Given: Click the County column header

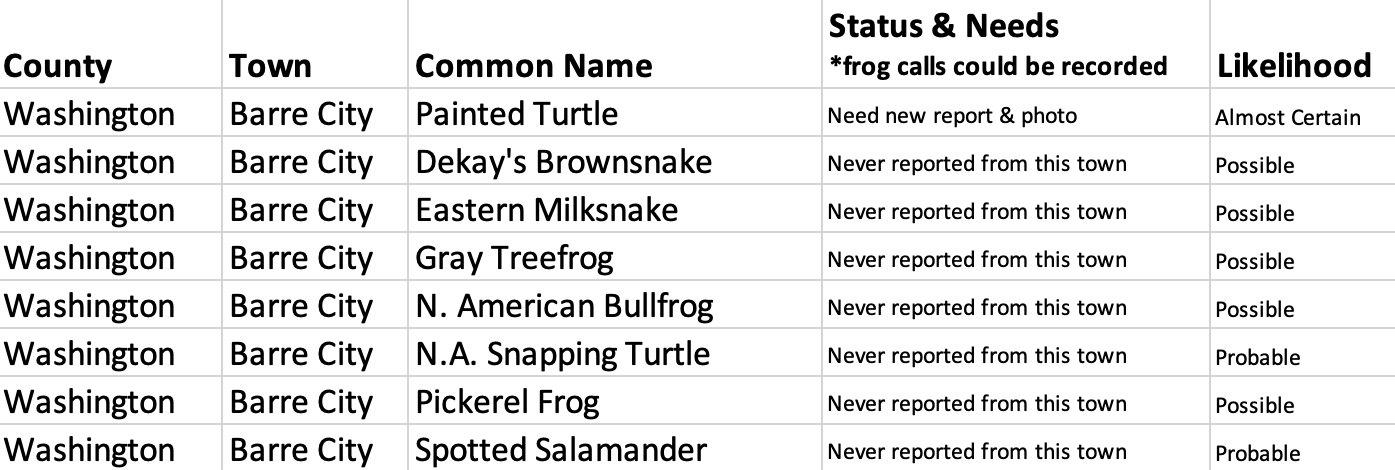Looking at the screenshot, I should 58,66.
